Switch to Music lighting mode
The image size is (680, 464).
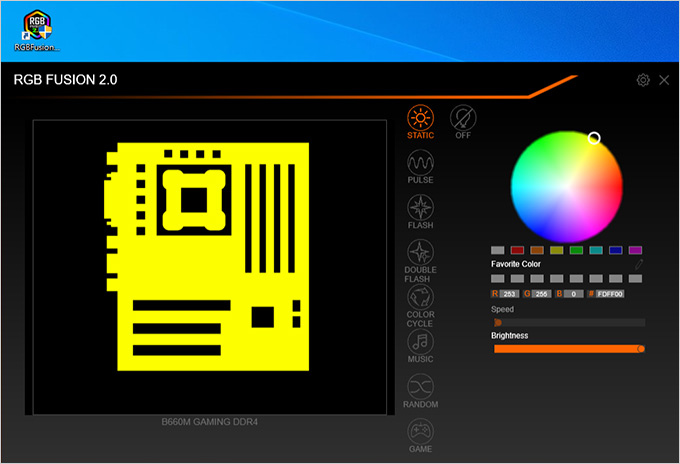pos(420,346)
